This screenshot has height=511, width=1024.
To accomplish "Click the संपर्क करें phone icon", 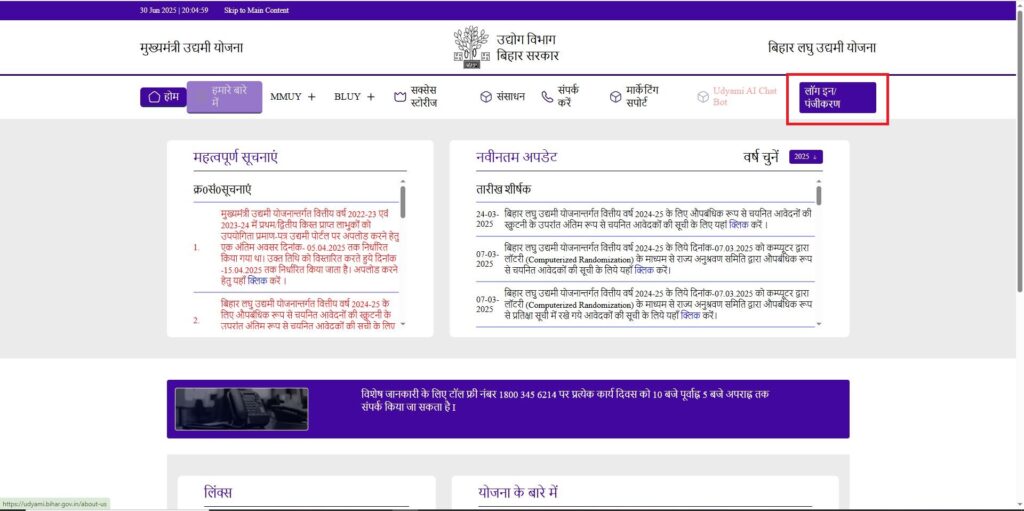I will [547, 97].
